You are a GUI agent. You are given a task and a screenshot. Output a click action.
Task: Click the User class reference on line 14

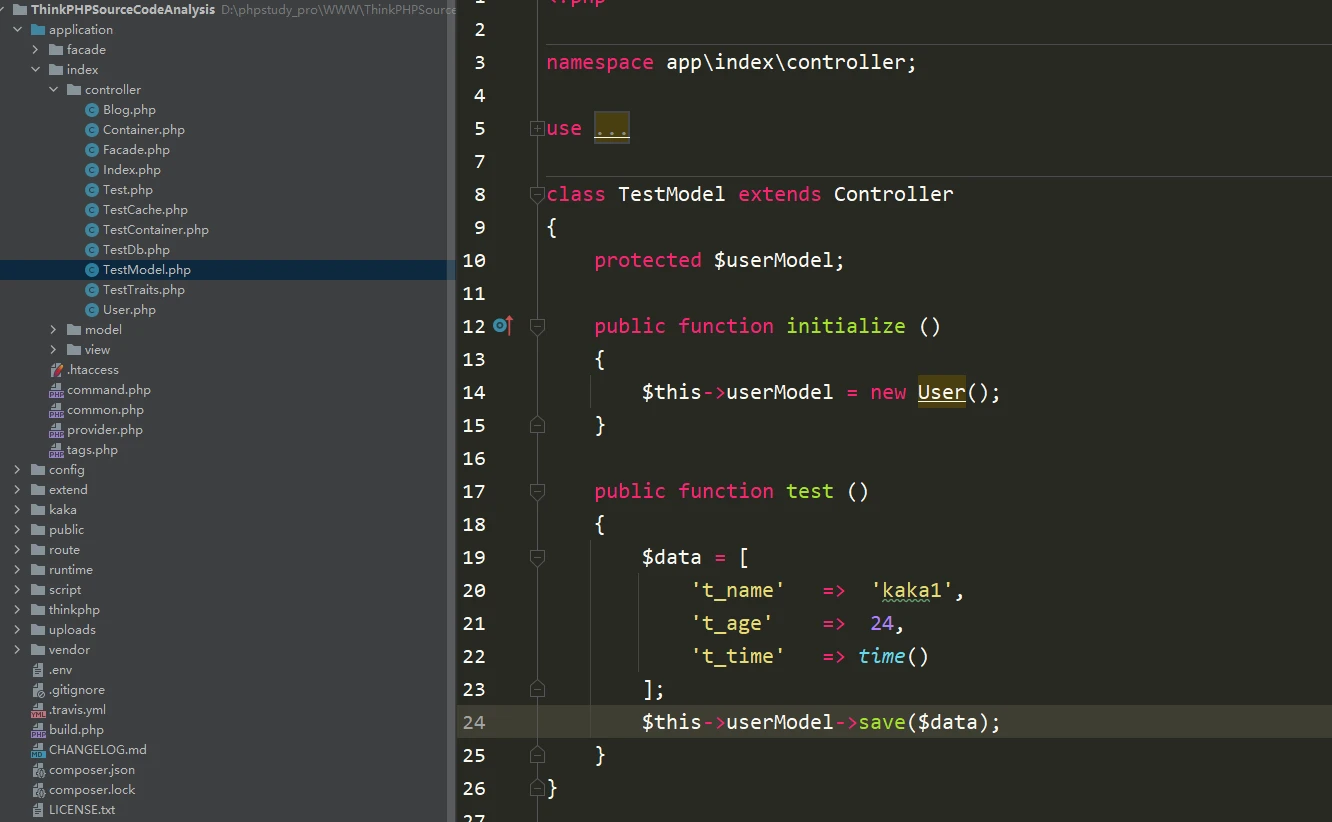pyautogui.click(x=941, y=392)
